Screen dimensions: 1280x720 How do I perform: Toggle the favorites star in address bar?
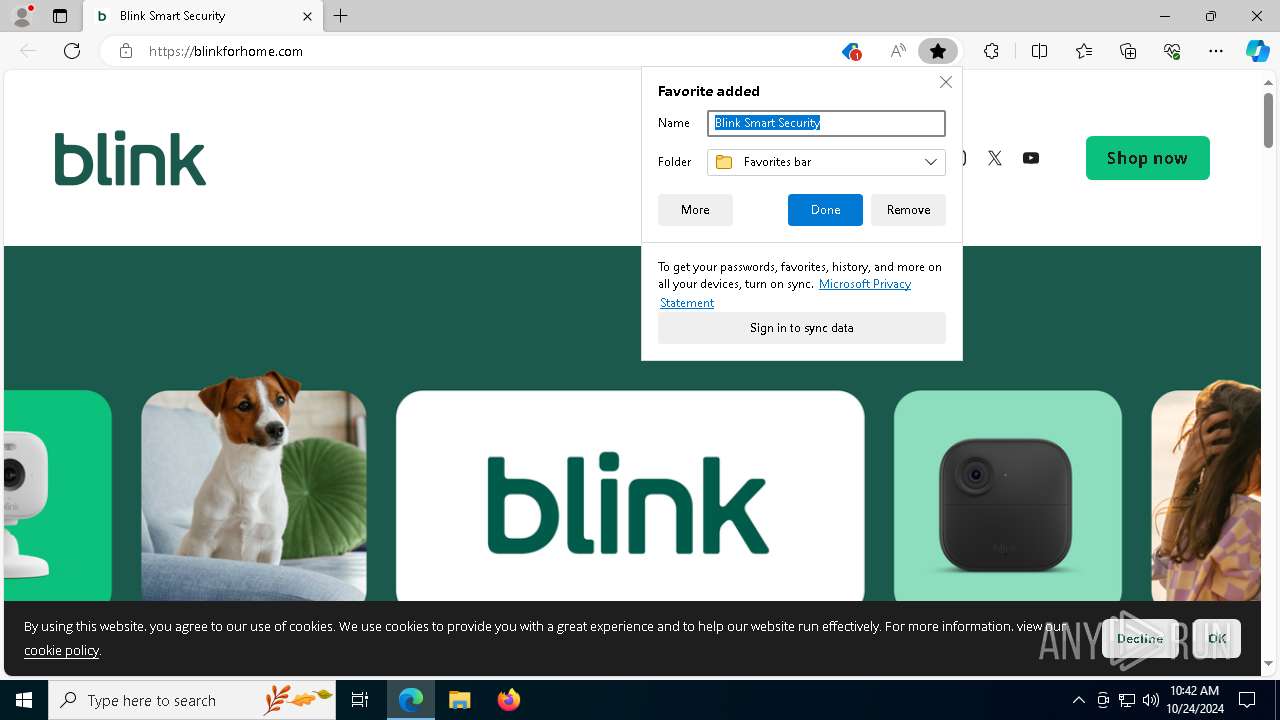[x=937, y=51]
